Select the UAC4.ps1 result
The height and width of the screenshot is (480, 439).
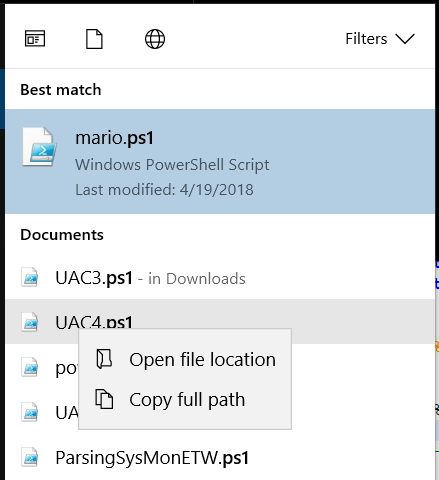click(x=220, y=321)
